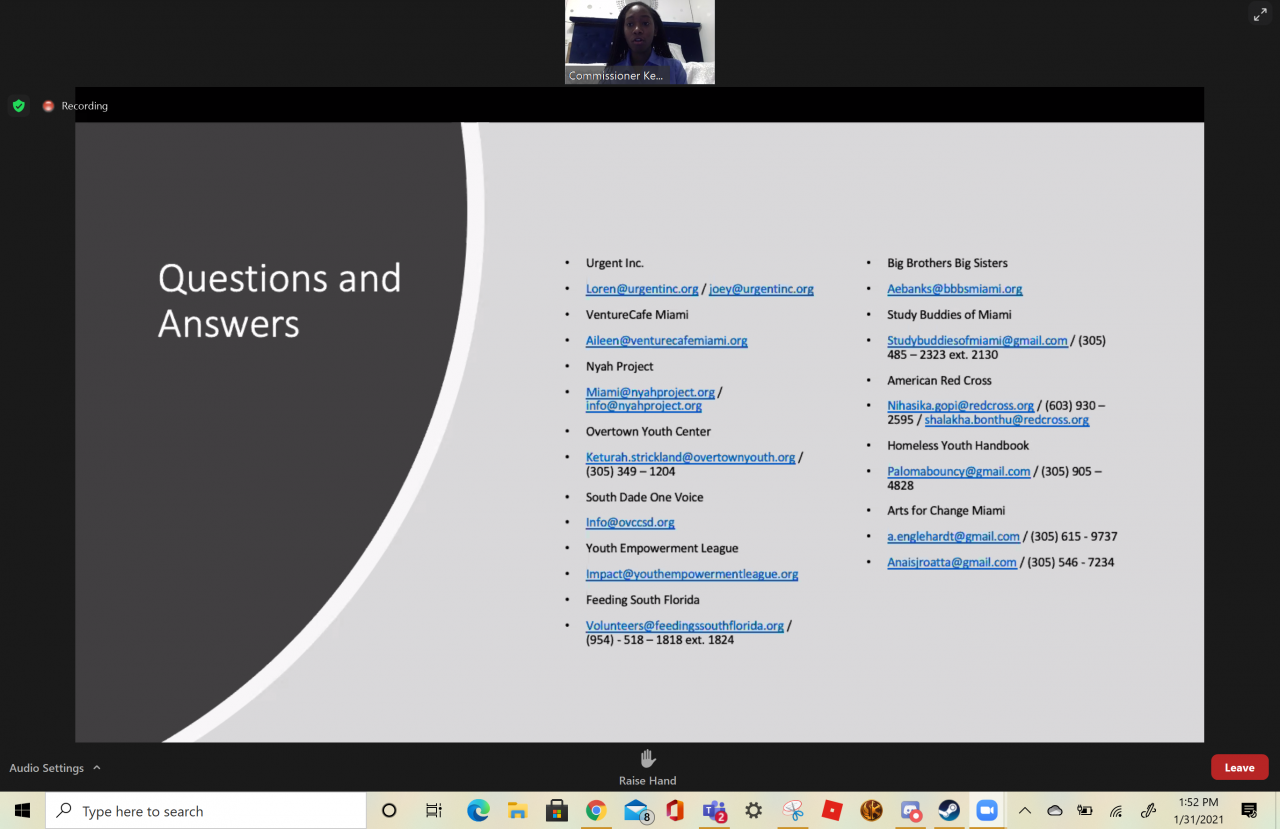Open Roblox from the taskbar
1280x829 pixels.
click(x=832, y=810)
